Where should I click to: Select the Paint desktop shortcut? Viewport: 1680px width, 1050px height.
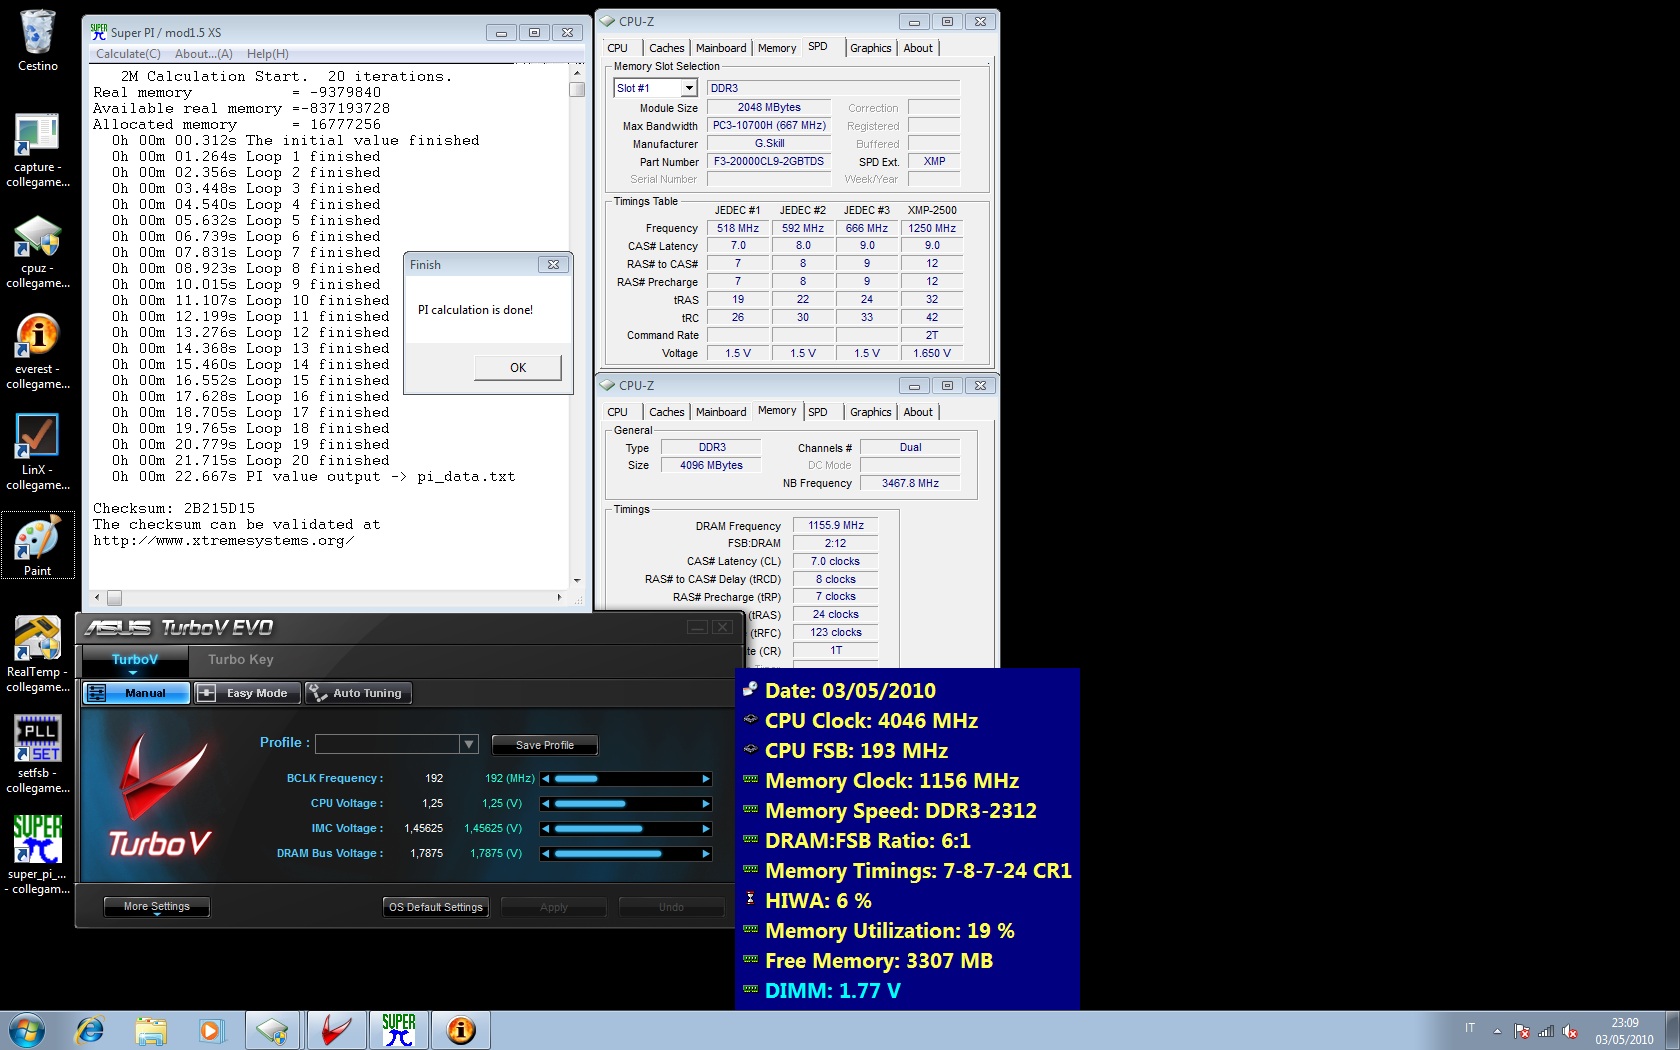37,545
